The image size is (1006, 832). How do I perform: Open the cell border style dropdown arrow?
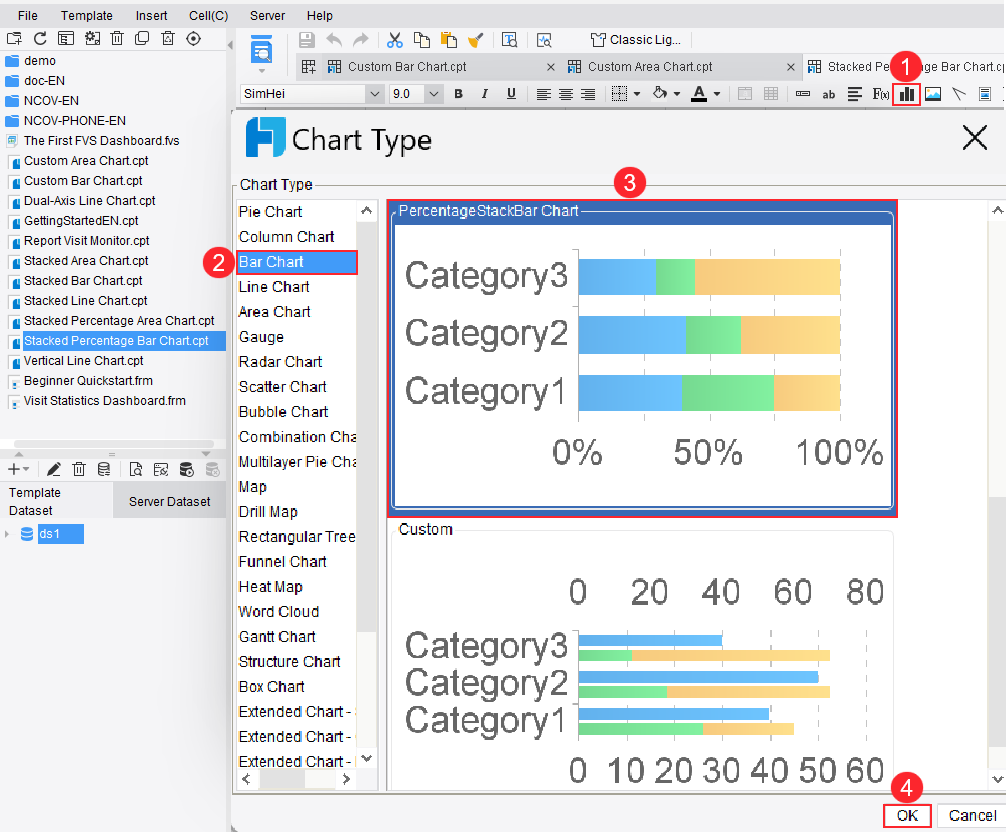(637, 94)
